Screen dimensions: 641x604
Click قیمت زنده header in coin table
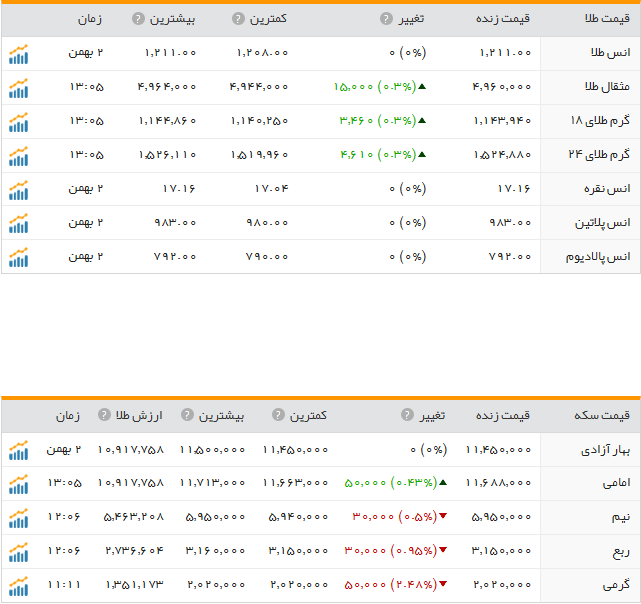click(503, 415)
